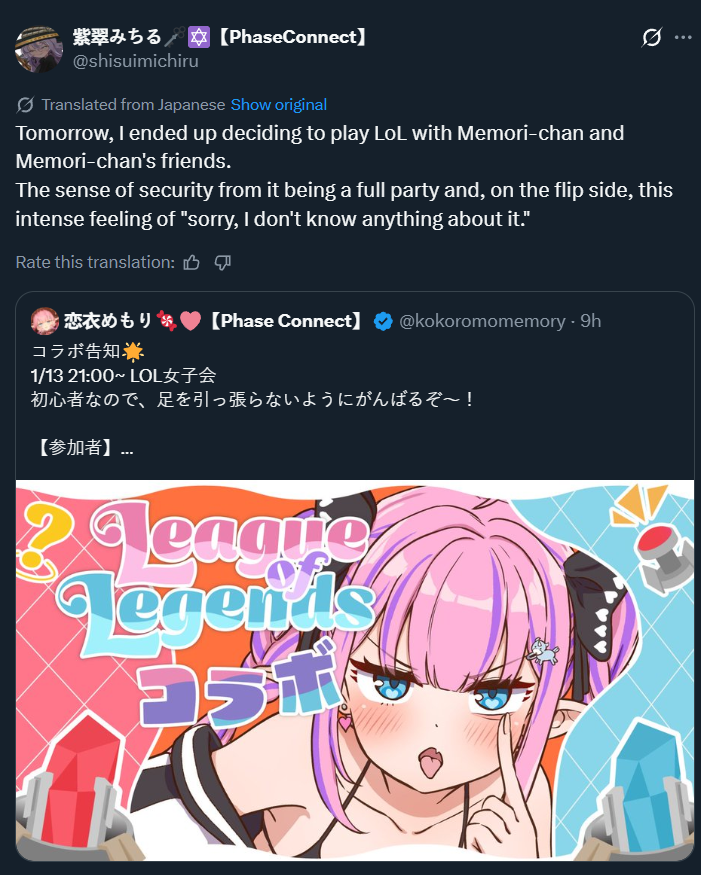The height and width of the screenshot is (875, 701).
Task: Expand the truncated 【参加者】… text
Action: [x=83, y=448]
